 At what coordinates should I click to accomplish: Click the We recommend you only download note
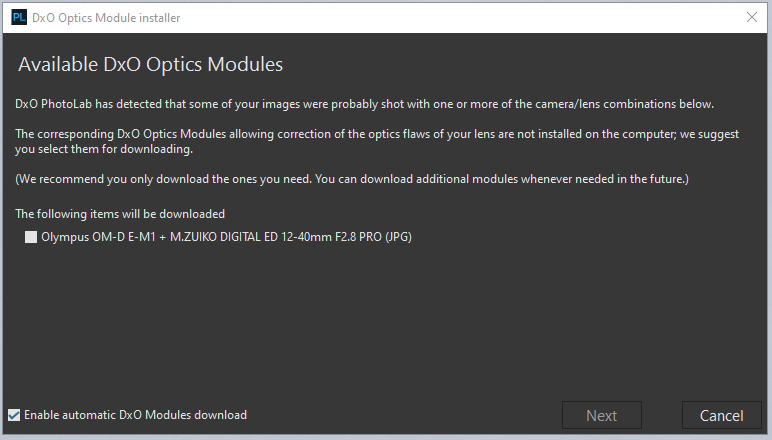click(352, 179)
